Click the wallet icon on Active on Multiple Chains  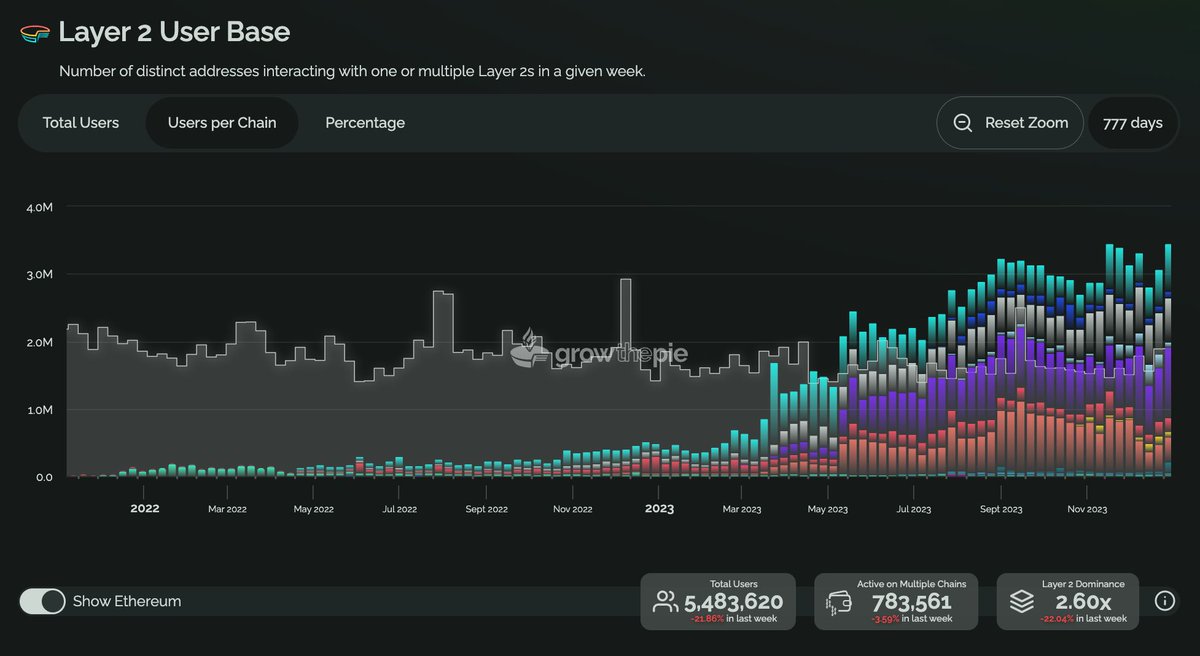837,601
